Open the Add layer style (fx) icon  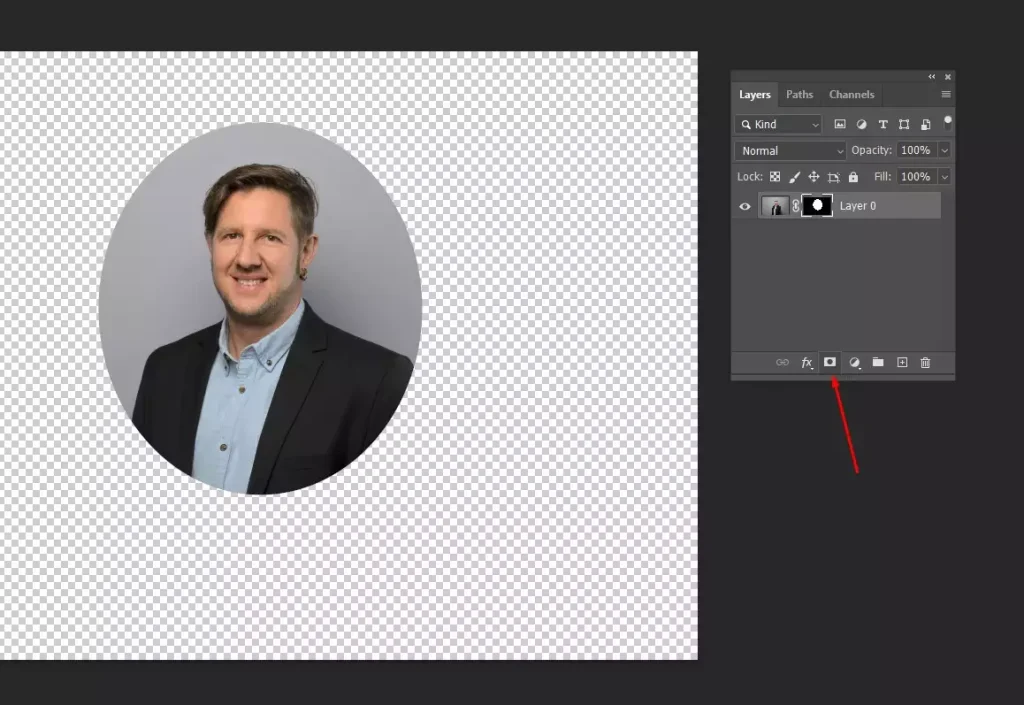tap(807, 362)
